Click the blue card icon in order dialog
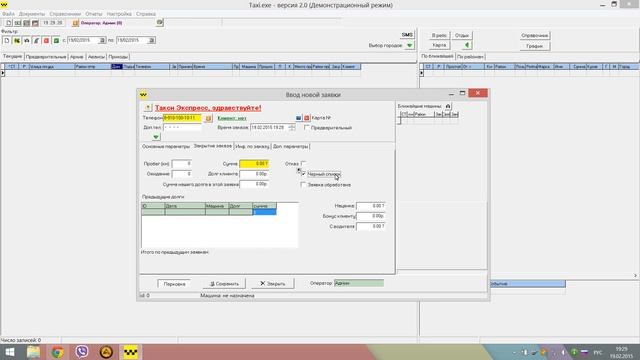The image size is (640, 360). click(x=298, y=118)
